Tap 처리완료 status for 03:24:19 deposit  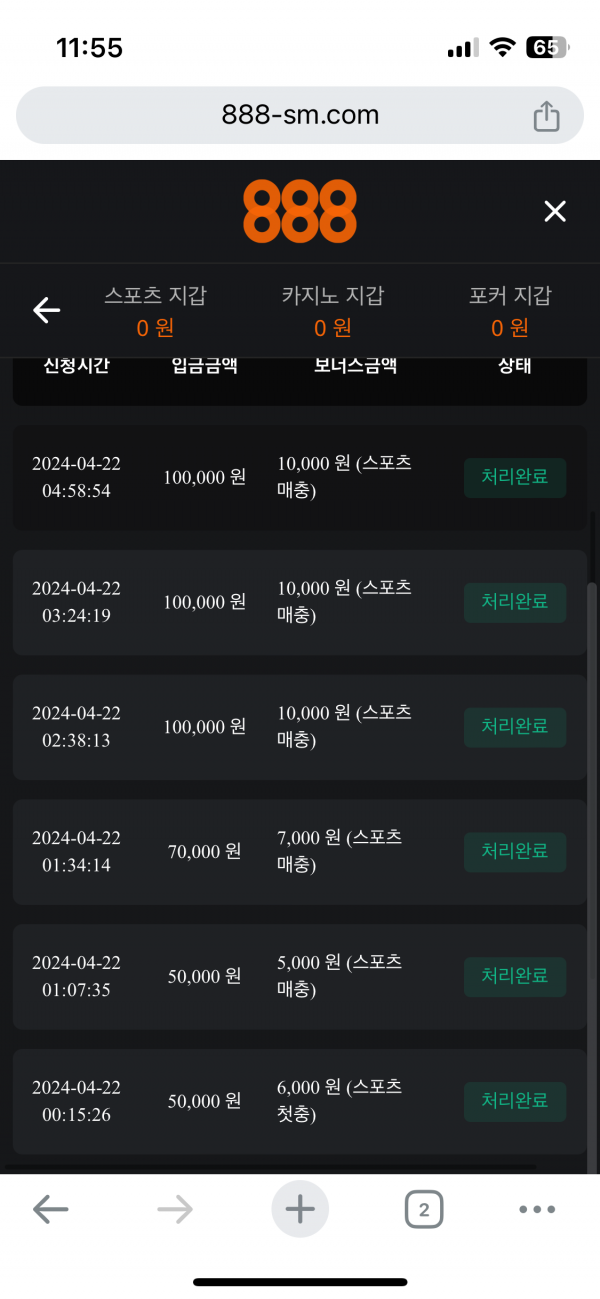click(x=515, y=602)
